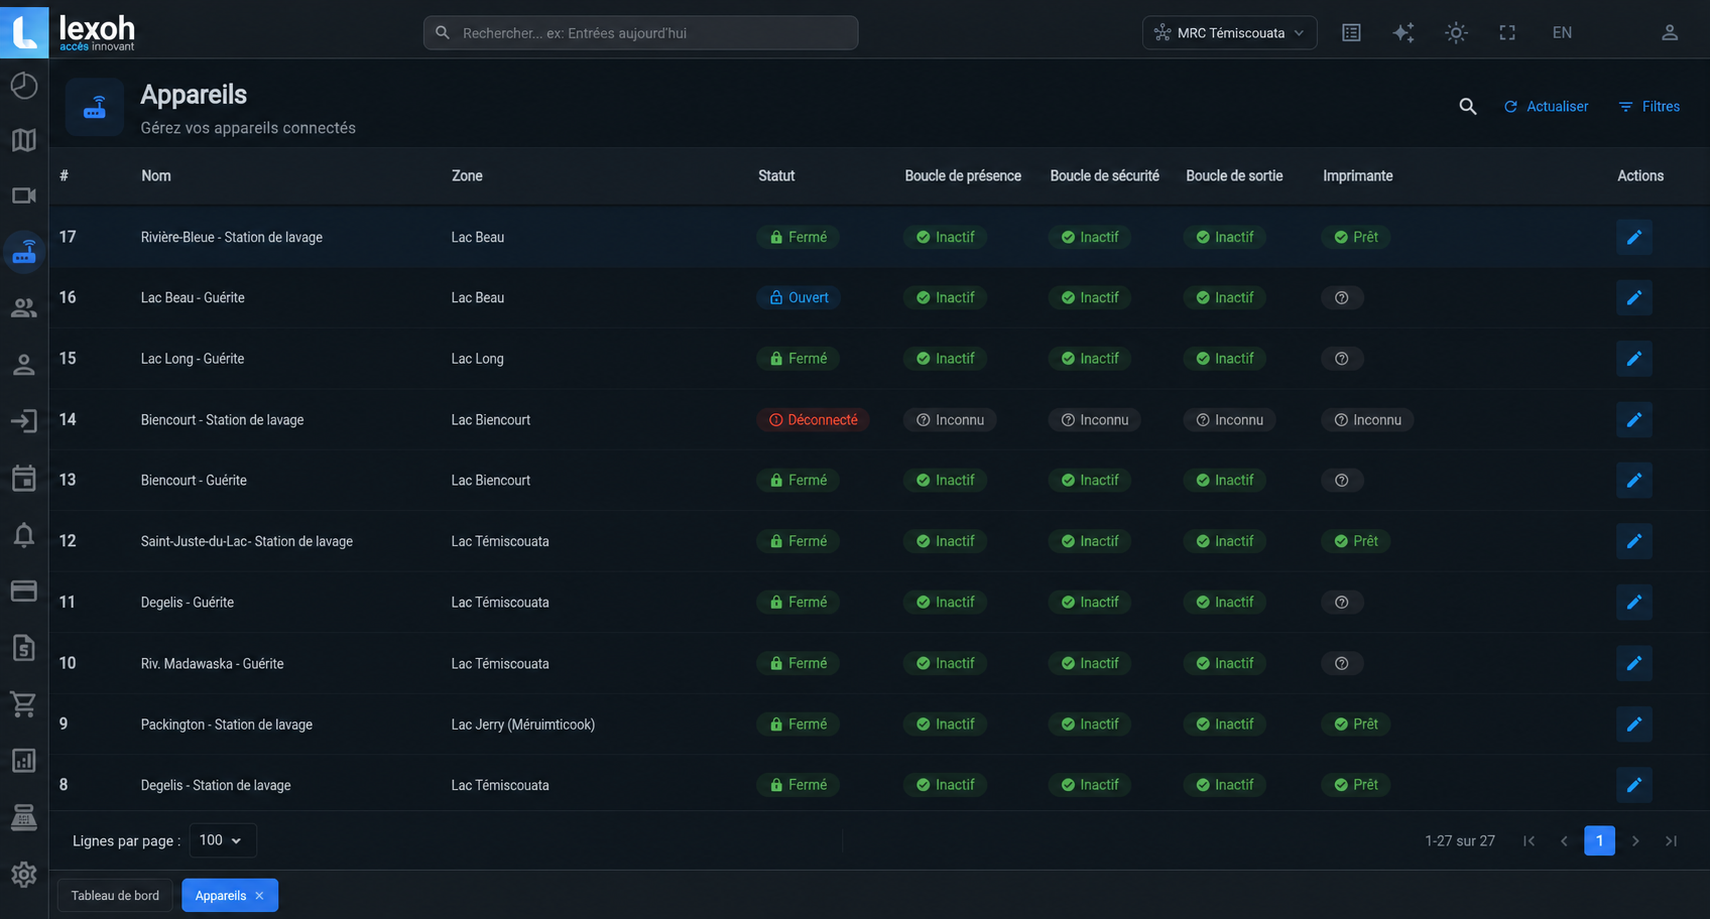Open the invoice document sidebar icon
The width and height of the screenshot is (1710, 919).
click(x=24, y=648)
